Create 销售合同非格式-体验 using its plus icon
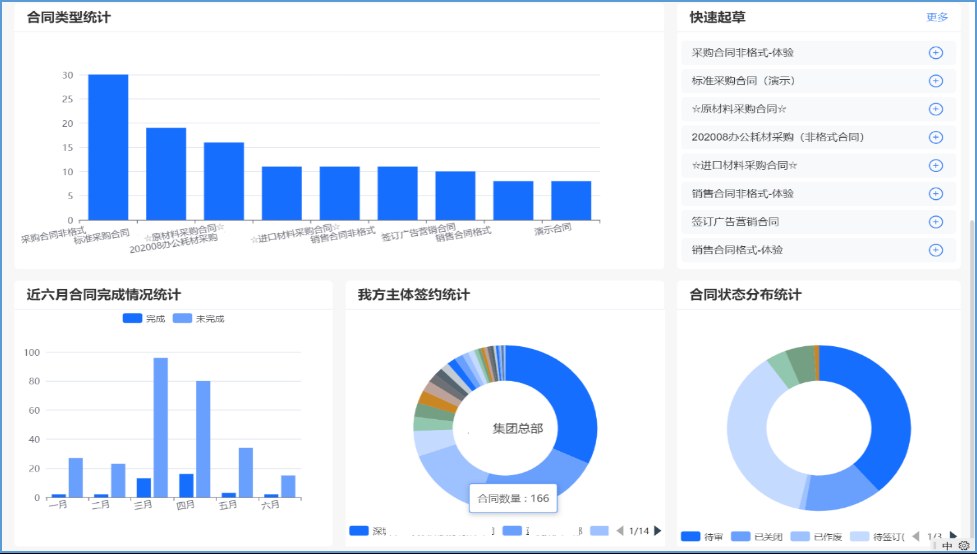Image resolution: width=977 pixels, height=554 pixels. (x=935, y=194)
